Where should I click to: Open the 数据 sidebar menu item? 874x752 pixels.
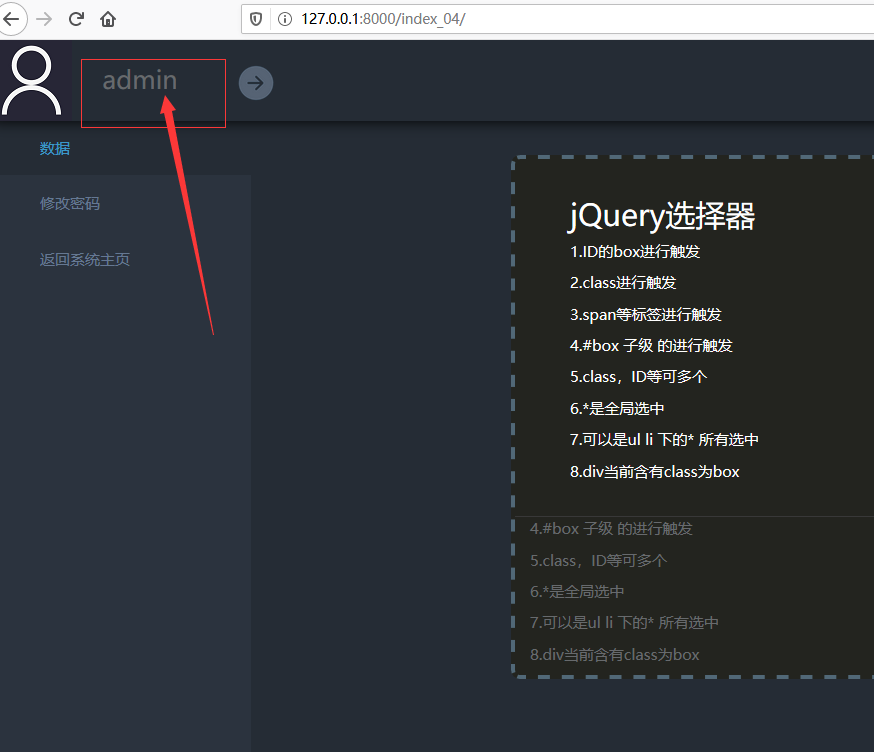click(x=55, y=148)
